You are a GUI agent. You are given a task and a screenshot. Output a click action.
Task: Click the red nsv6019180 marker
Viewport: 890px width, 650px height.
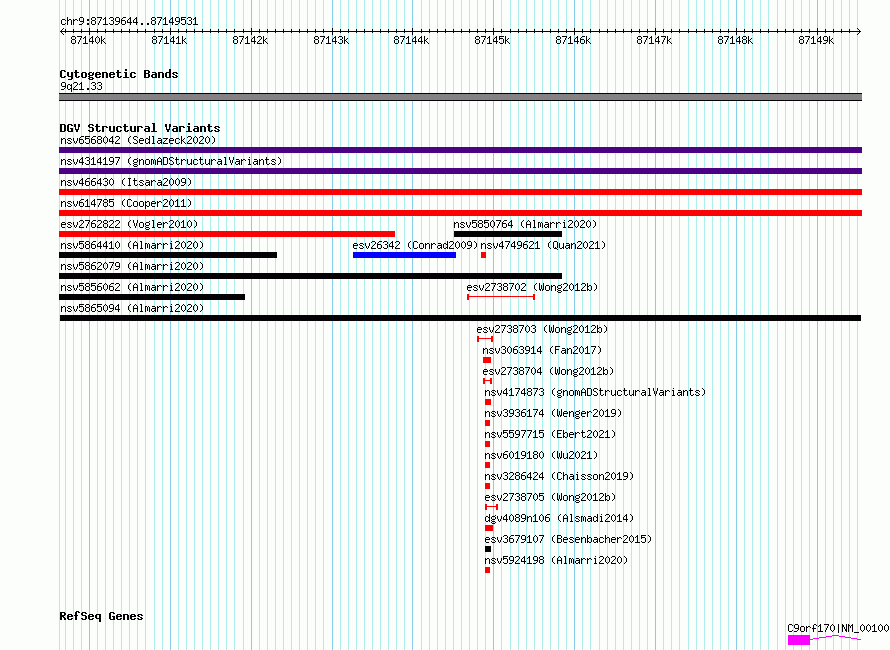[488, 465]
